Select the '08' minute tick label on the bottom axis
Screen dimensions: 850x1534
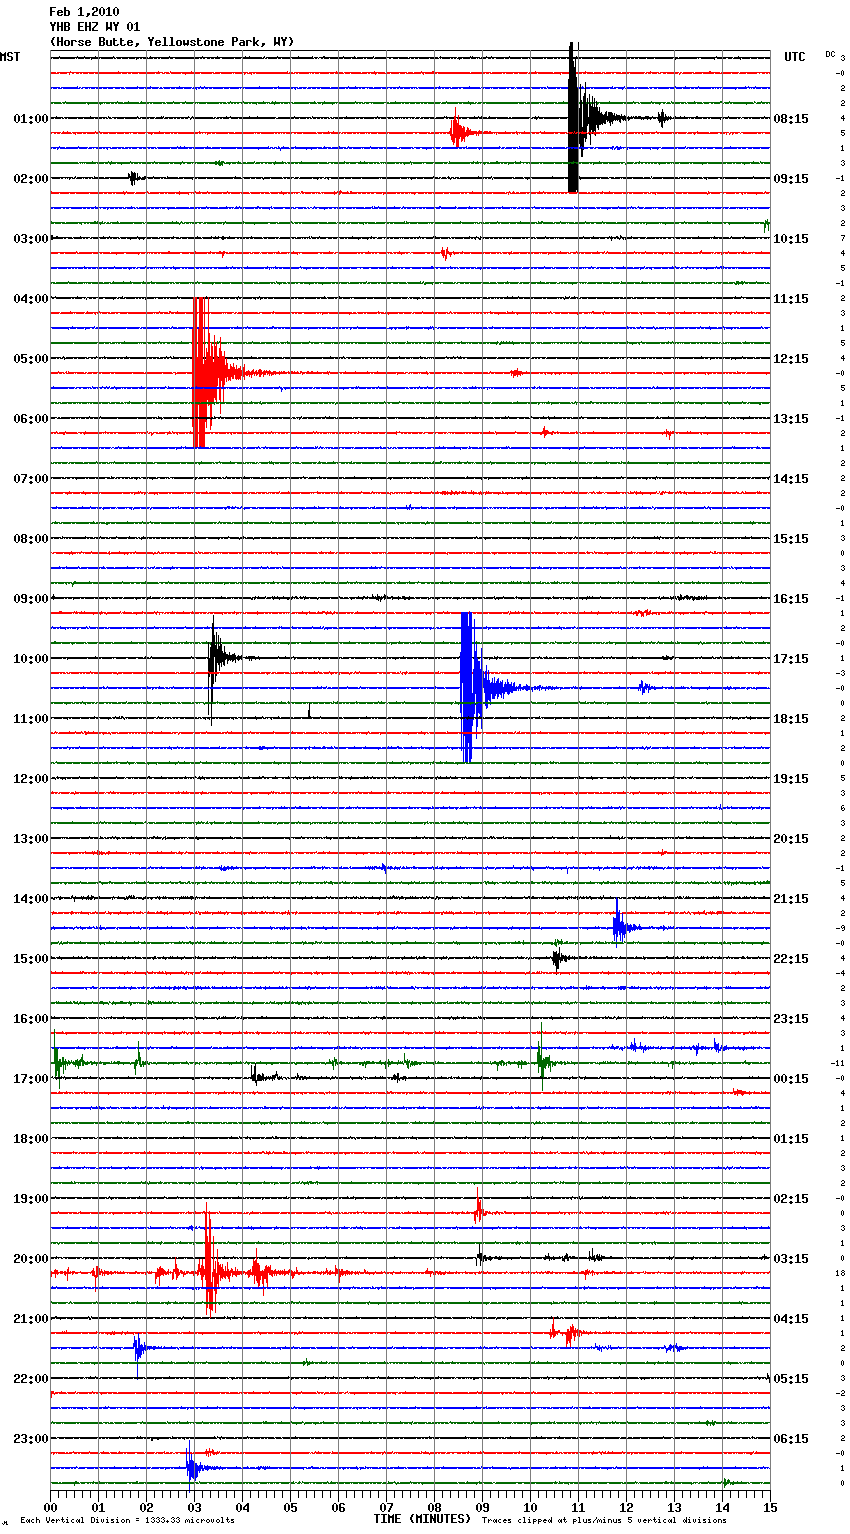pyautogui.click(x=434, y=1507)
